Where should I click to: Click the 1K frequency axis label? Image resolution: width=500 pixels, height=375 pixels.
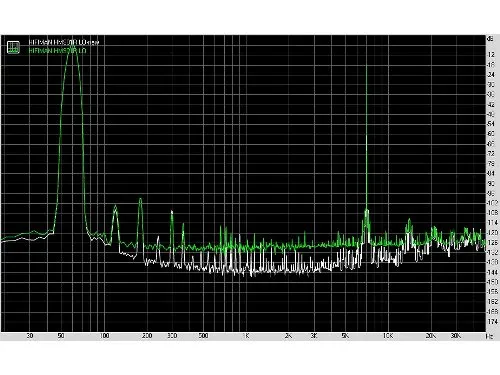coord(245,336)
